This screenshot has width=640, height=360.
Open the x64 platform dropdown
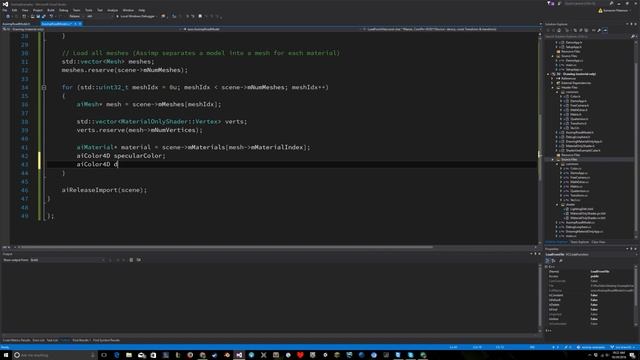click(99, 16)
